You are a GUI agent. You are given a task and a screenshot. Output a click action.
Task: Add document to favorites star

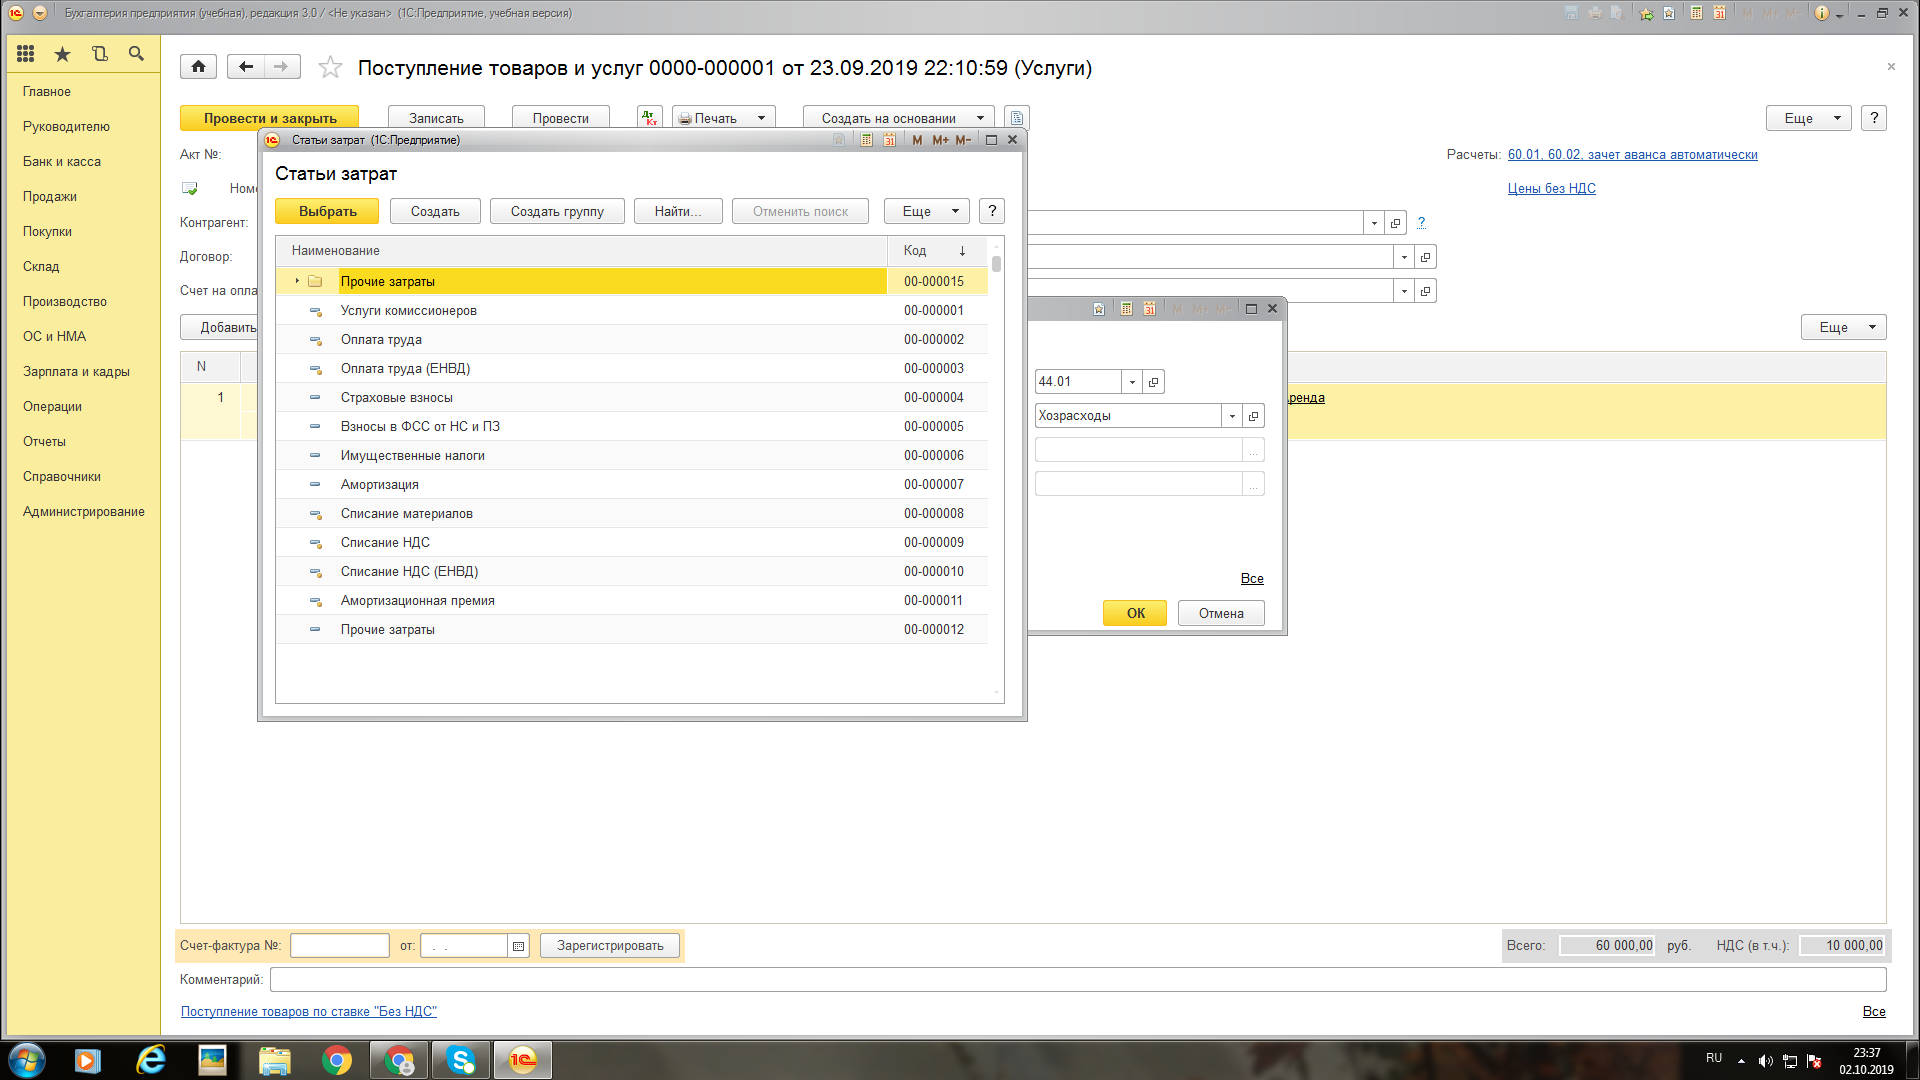click(330, 68)
